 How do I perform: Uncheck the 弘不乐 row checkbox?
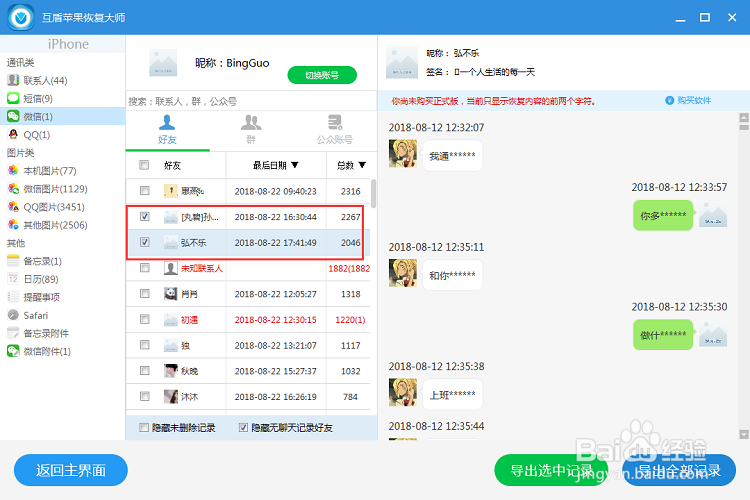click(144, 242)
